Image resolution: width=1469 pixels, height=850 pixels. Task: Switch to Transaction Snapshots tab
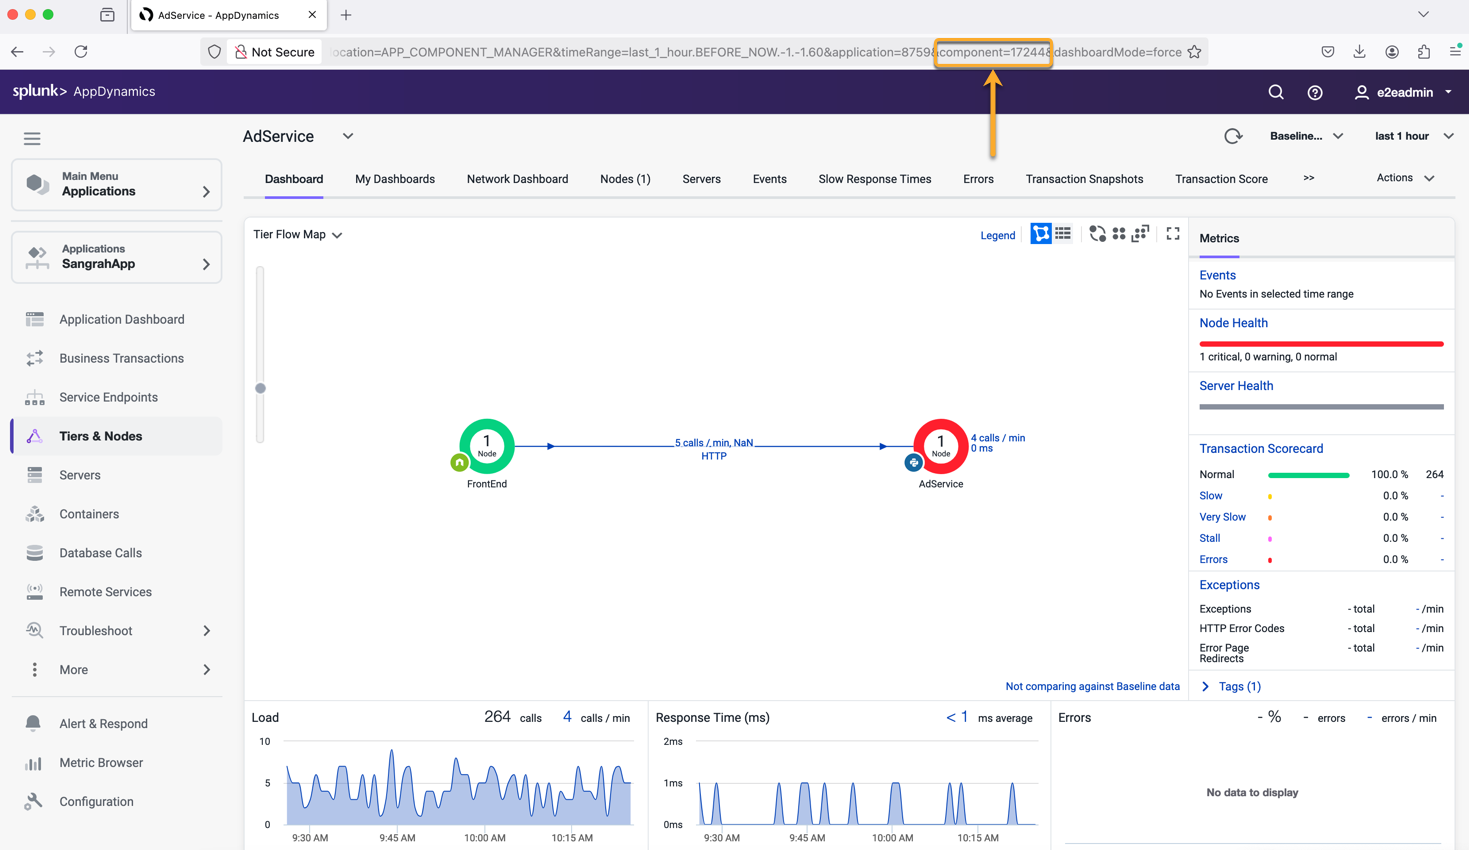[x=1084, y=179]
